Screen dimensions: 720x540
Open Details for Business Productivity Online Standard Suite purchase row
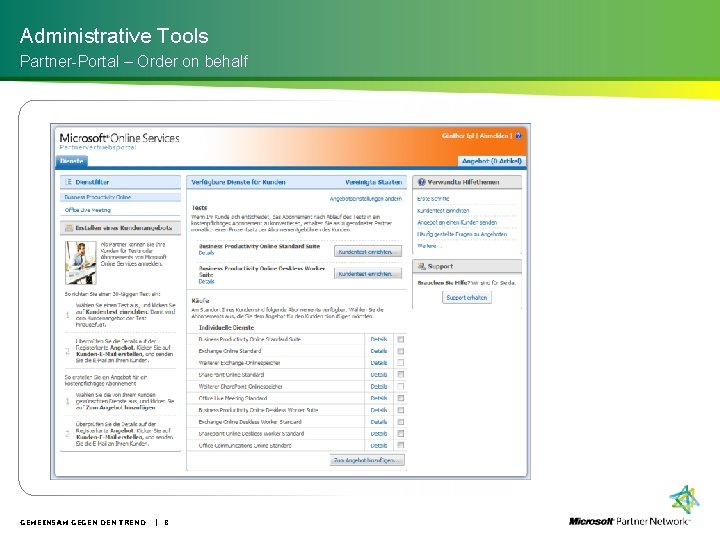coord(379,339)
